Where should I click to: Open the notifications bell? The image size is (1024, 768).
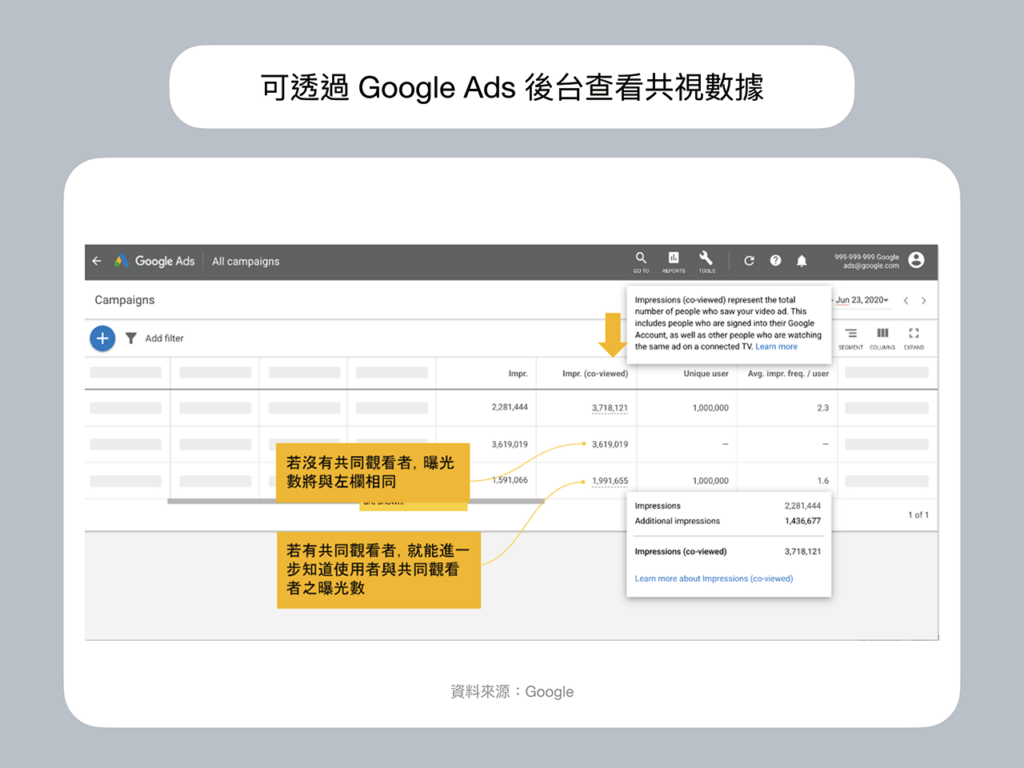pos(801,261)
